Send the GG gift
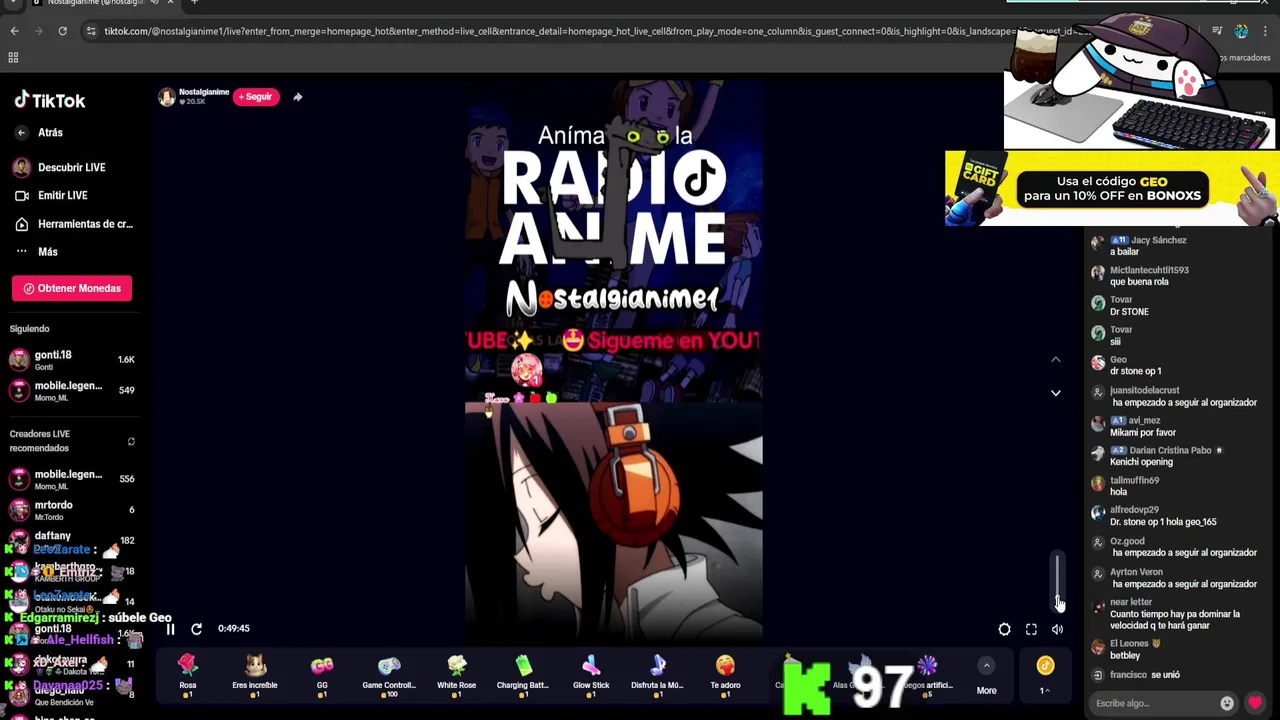Viewport: 1280px width, 720px height. pos(322,675)
